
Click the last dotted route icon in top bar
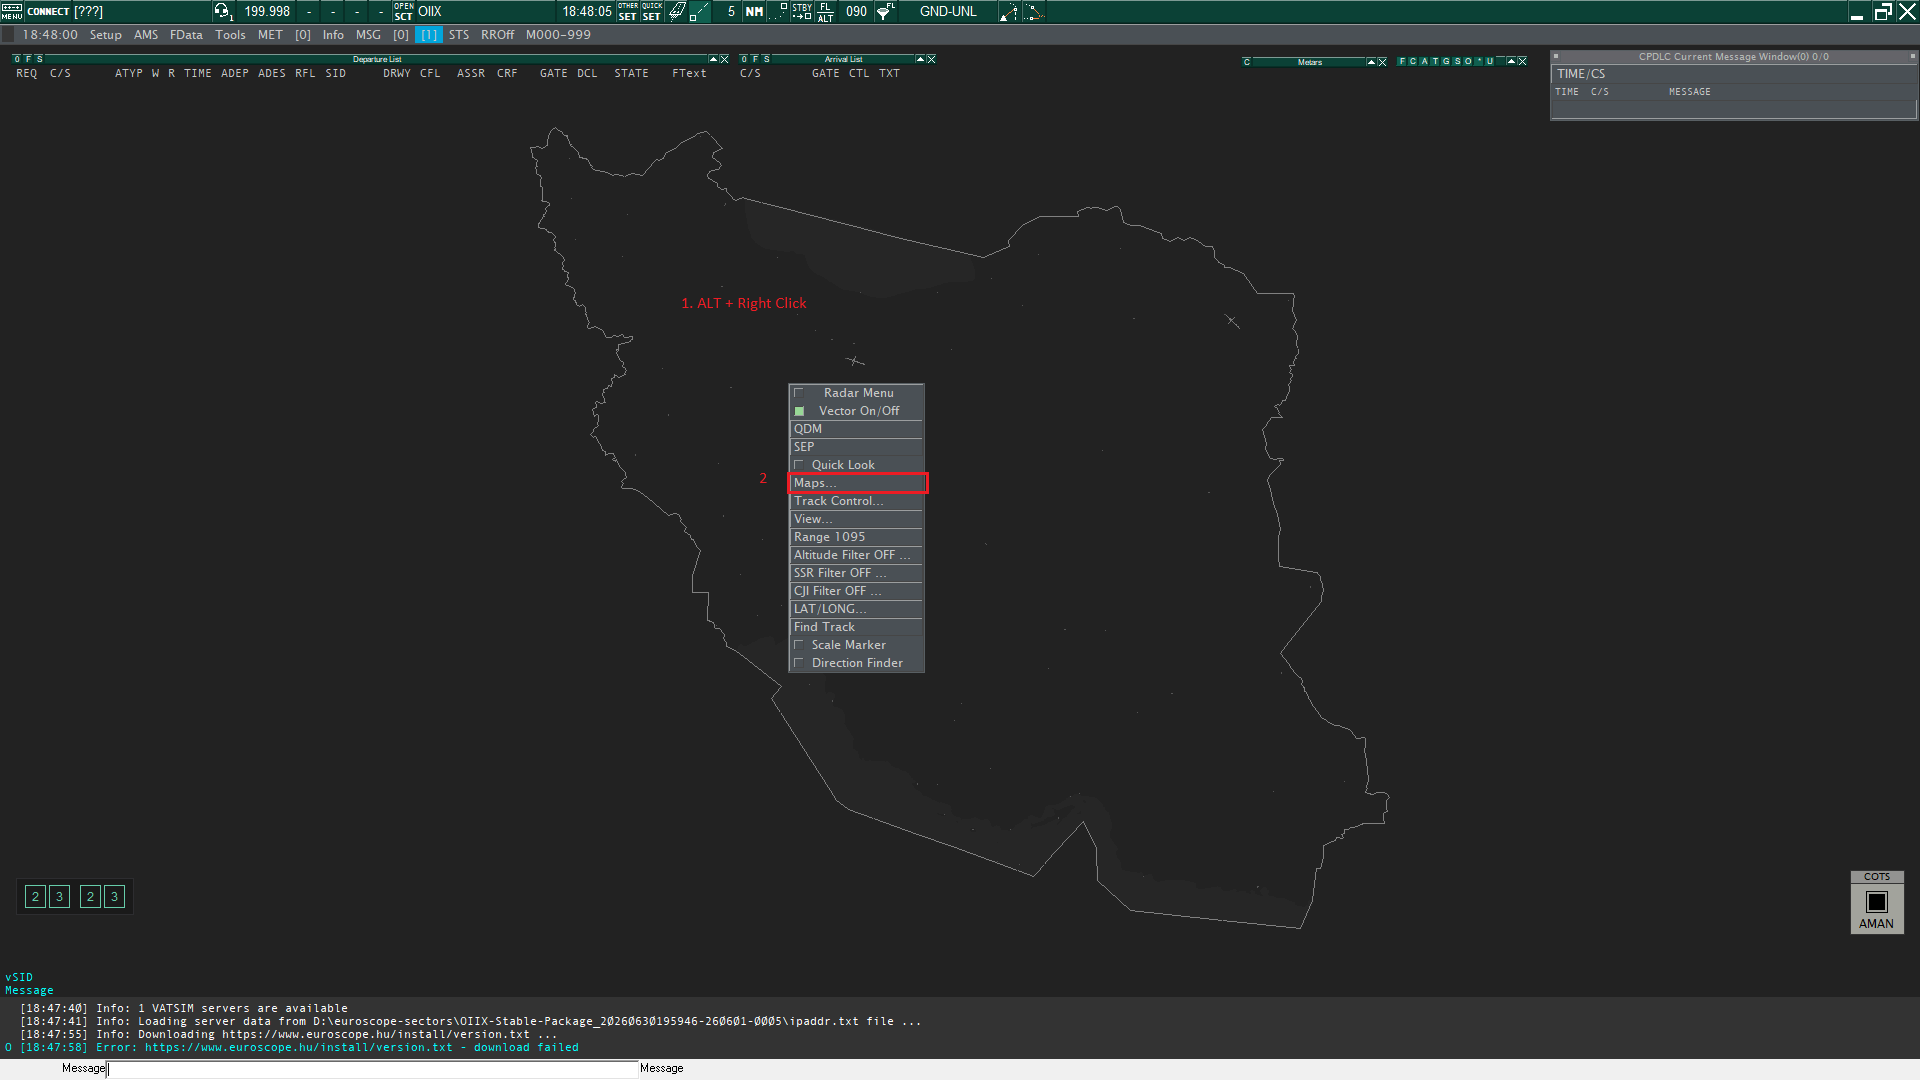pos(1034,11)
